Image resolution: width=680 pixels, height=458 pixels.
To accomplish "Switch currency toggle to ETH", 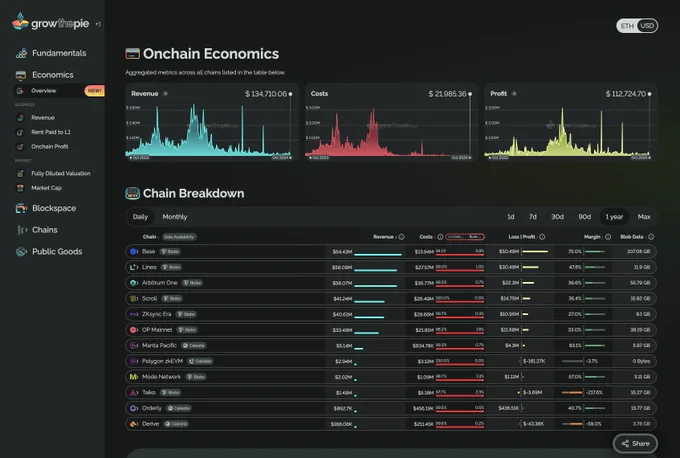I will 627,26.
